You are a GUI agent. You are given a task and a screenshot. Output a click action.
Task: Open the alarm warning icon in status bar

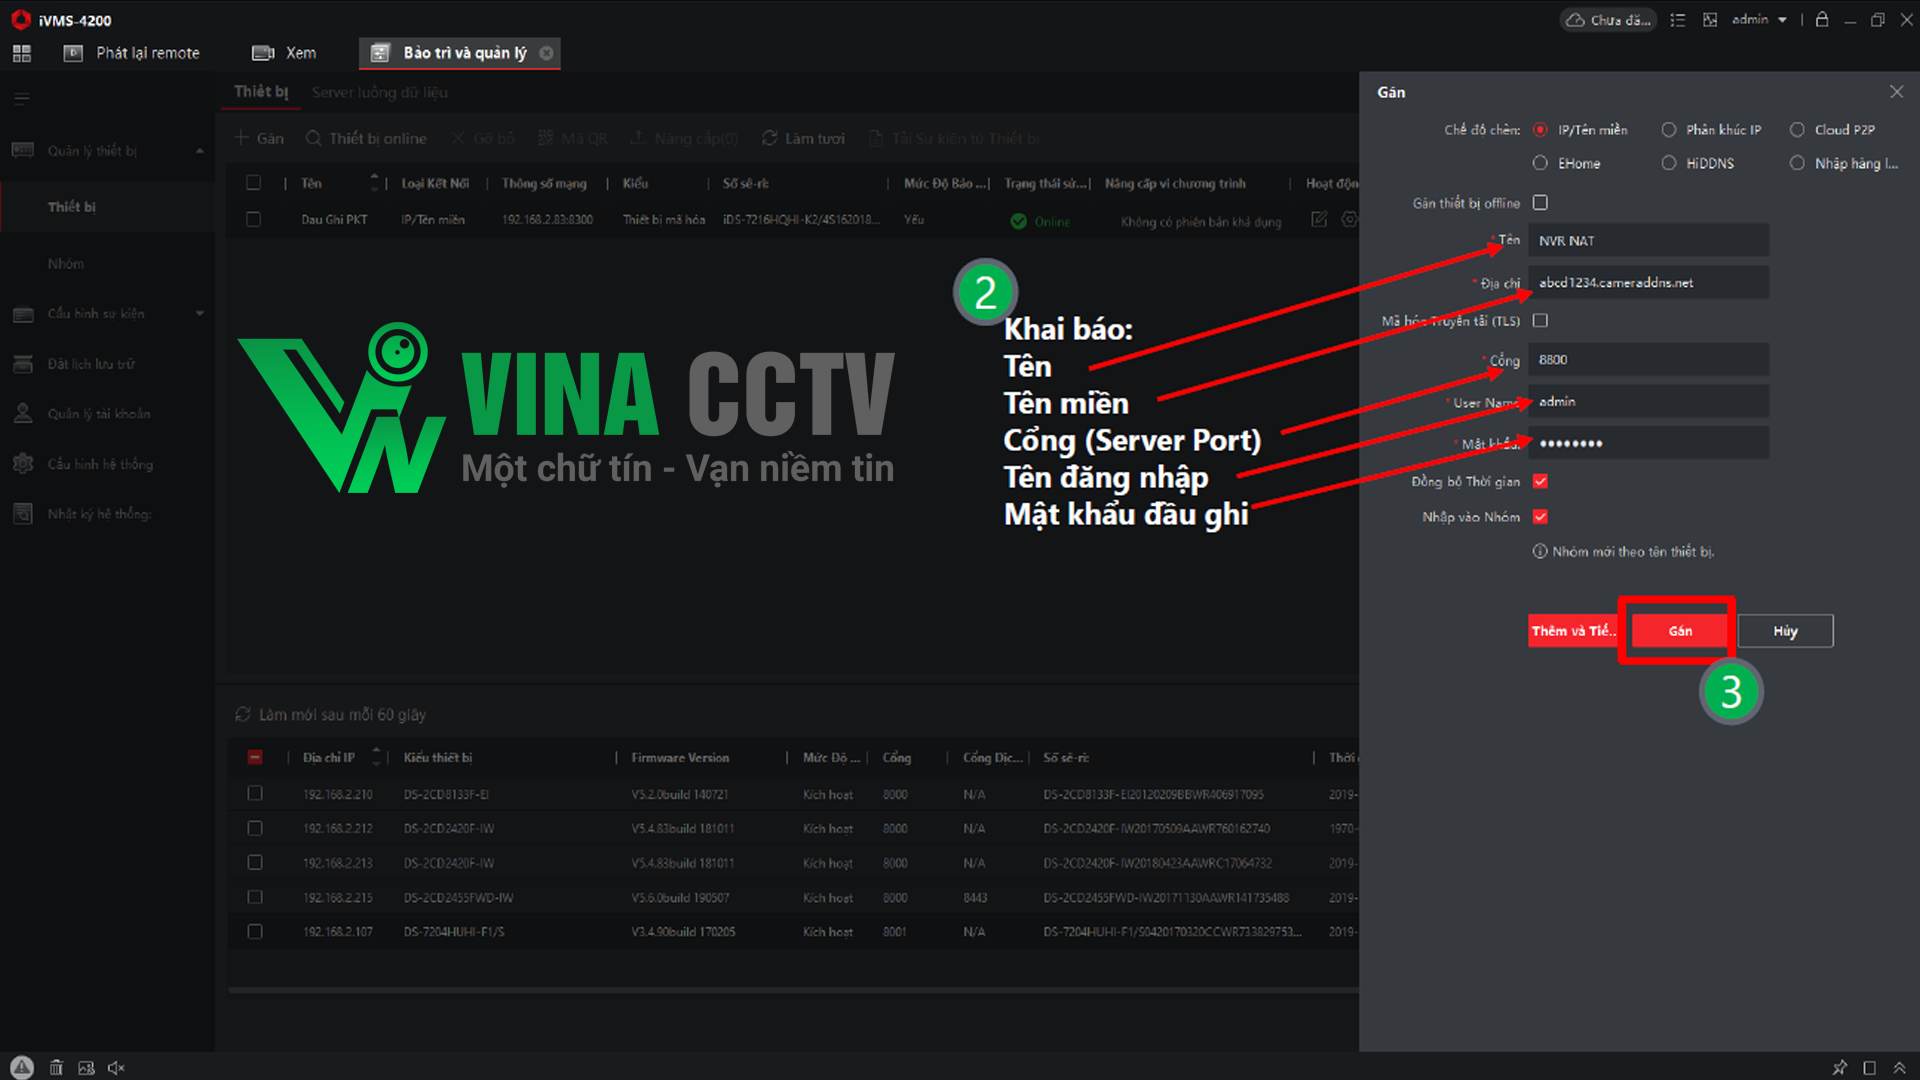coord(22,1067)
